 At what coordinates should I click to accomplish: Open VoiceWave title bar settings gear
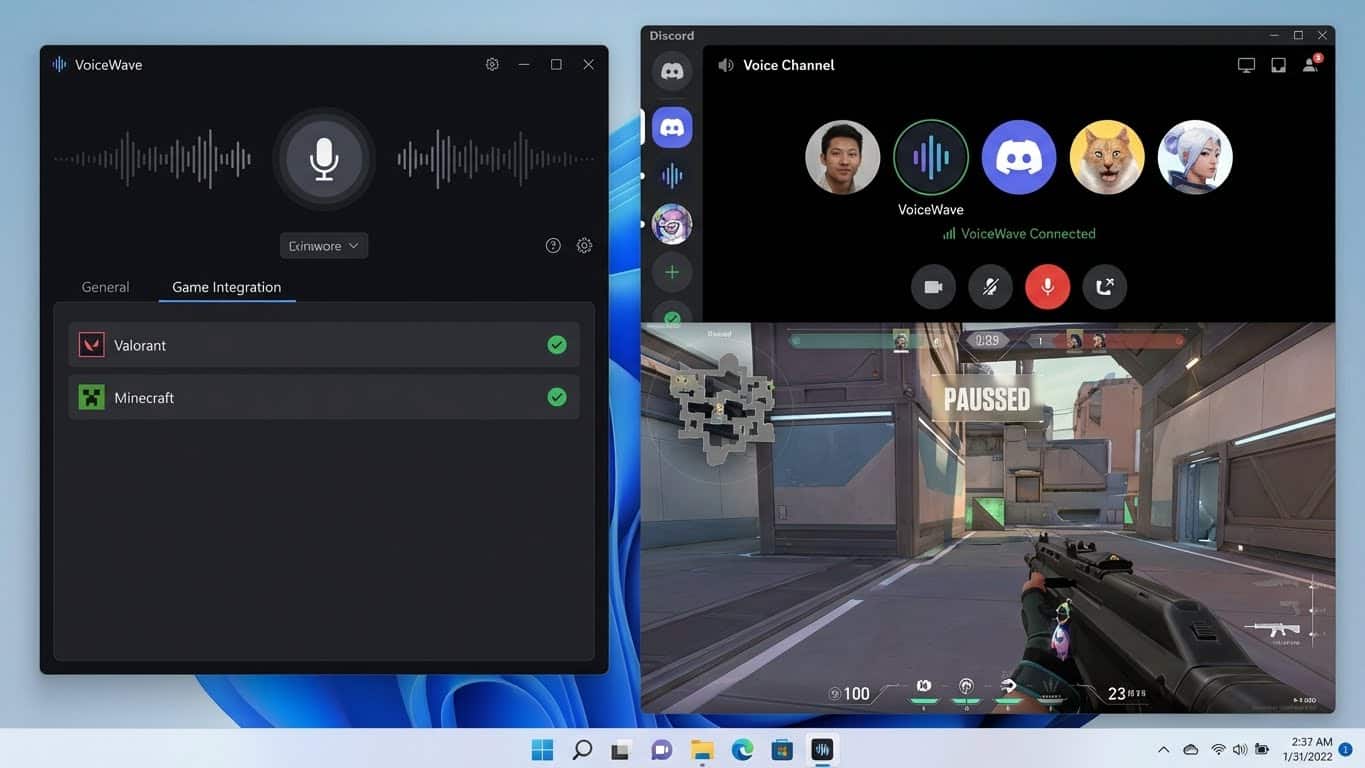pyautogui.click(x=492, y=64)
